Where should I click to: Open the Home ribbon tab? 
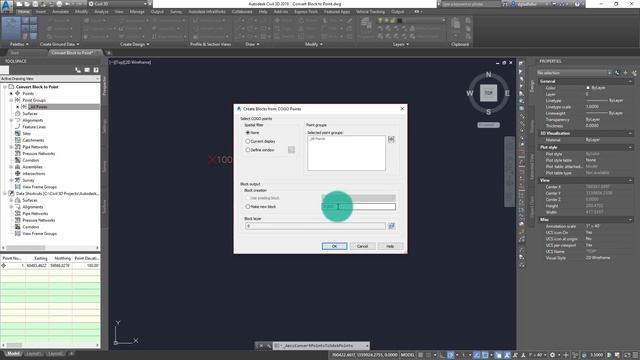coord(24,12)
